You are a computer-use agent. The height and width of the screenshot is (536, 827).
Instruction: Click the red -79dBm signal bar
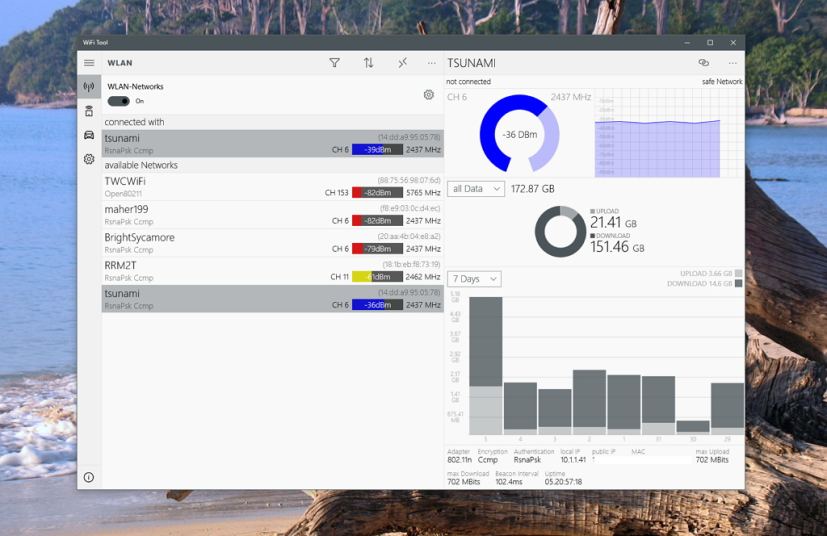(x=377, y=248)
